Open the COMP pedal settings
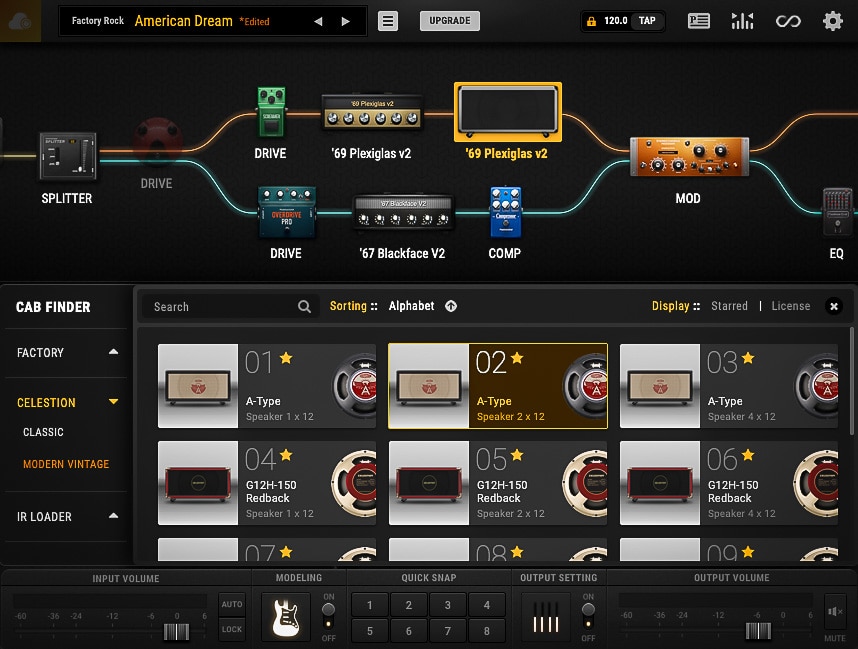Viewport: 858px width, 649px height. [x=504, y=211]
